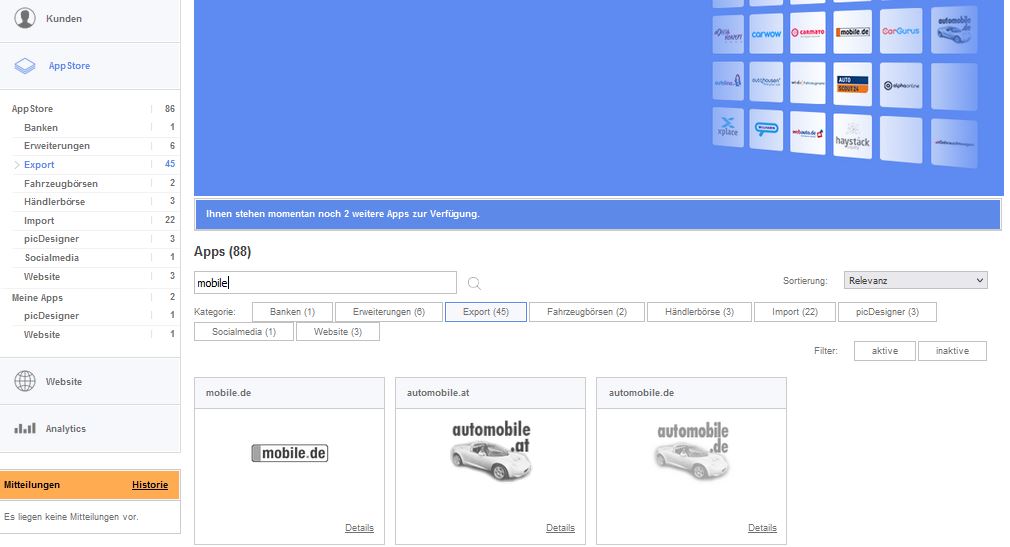
Task: Click the mobile.de card title
Action: pyautogui.click(x=228, y=392)
